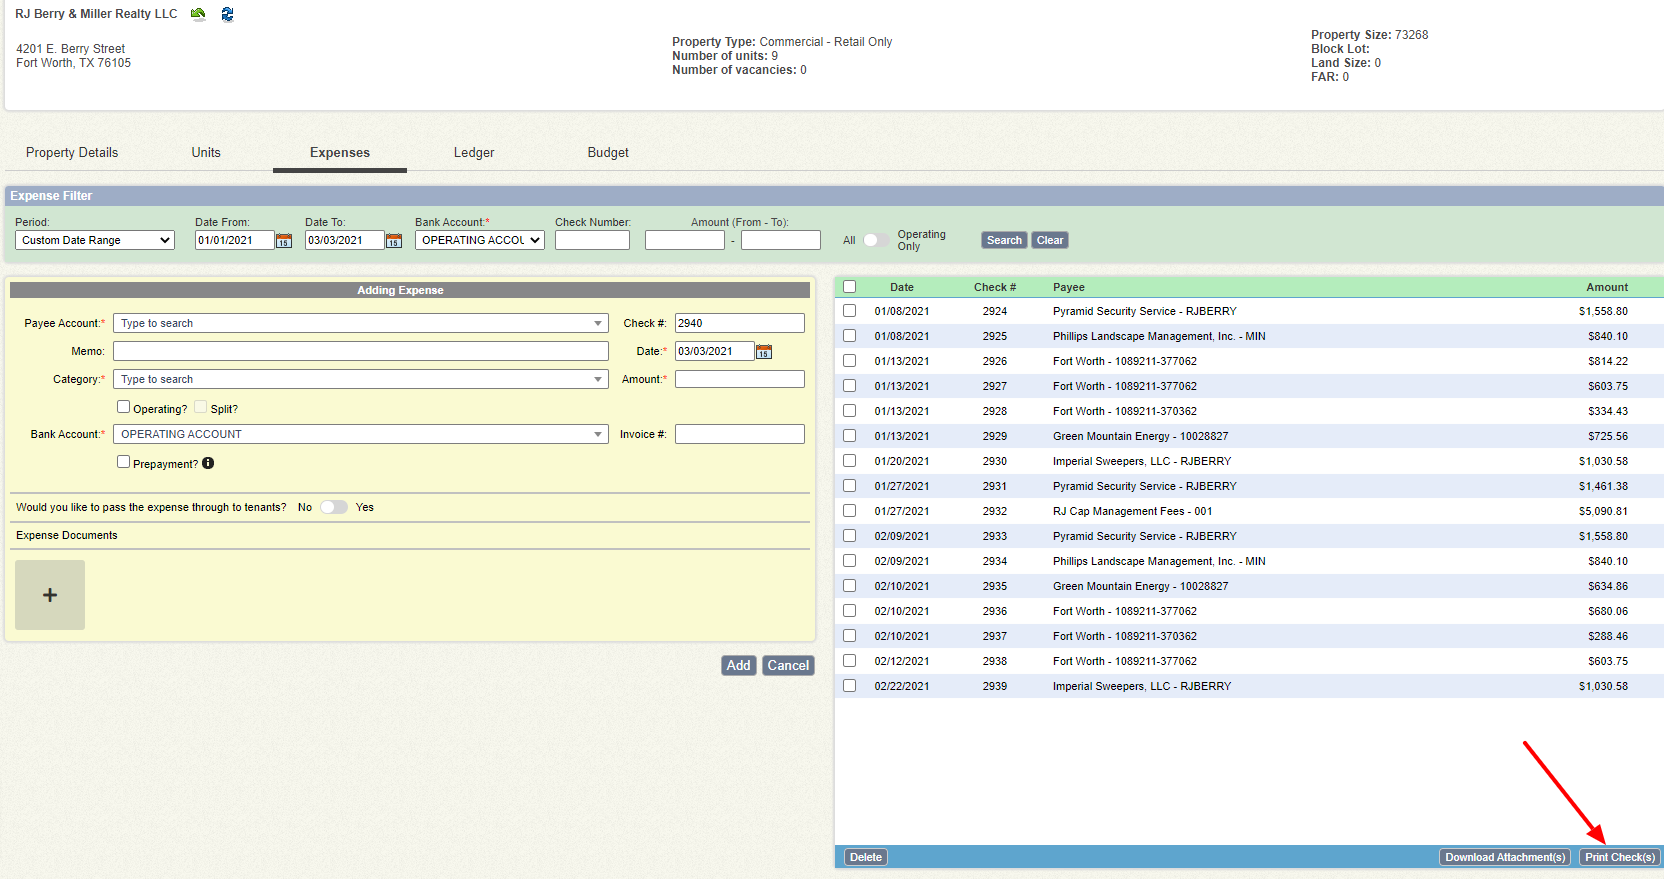Click the Invoice # input field
The height and width of the screenshot is (879, 1664).
740,434
